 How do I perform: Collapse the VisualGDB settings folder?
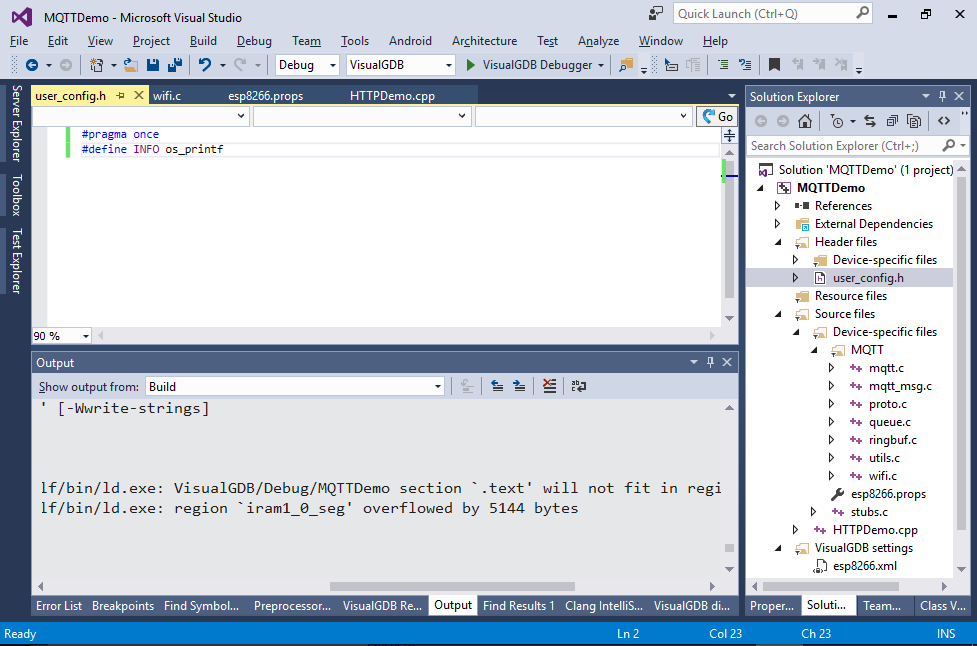pyautogui.click(x=778, y=548)
